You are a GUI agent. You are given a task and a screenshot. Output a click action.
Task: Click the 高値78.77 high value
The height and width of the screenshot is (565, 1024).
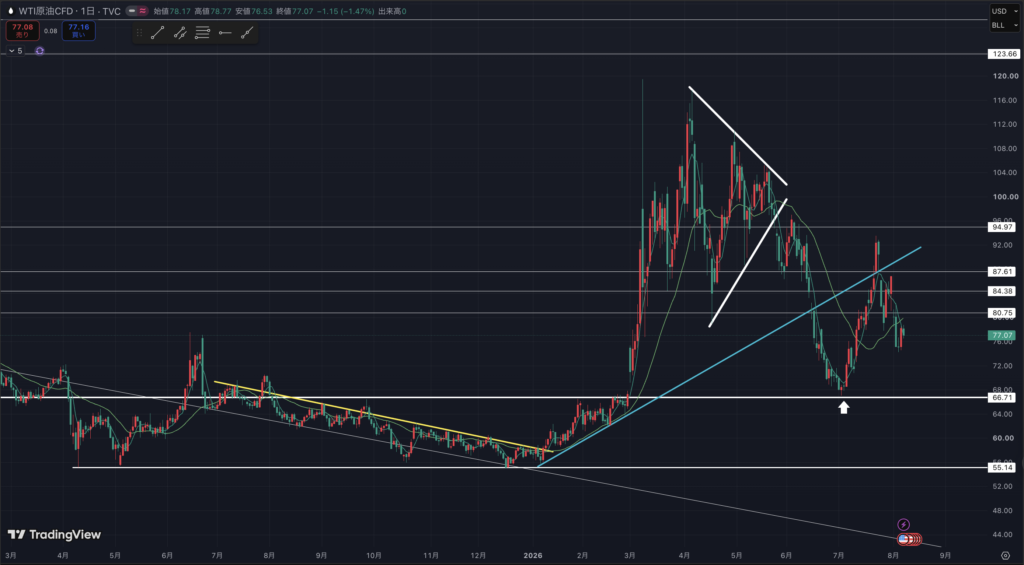[213, 11]
